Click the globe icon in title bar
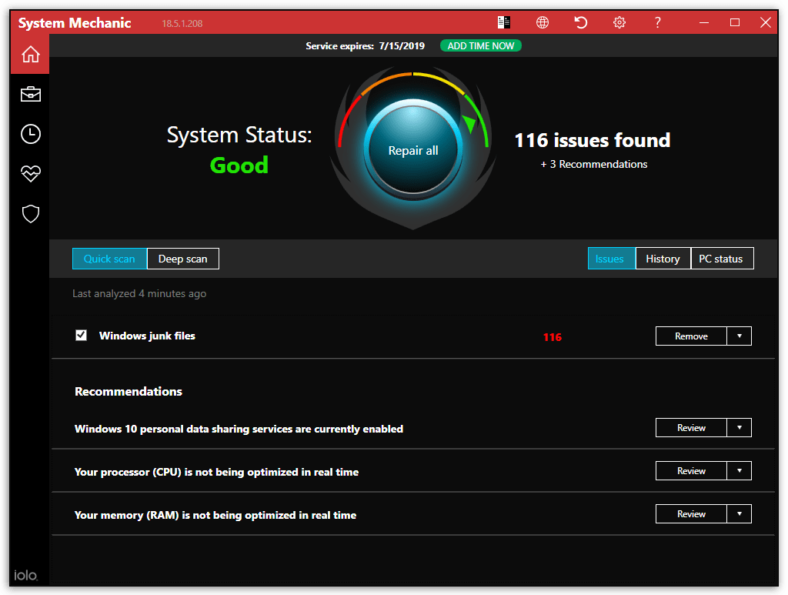This screenshot has height=595, width=788. [x=542, y=23]
